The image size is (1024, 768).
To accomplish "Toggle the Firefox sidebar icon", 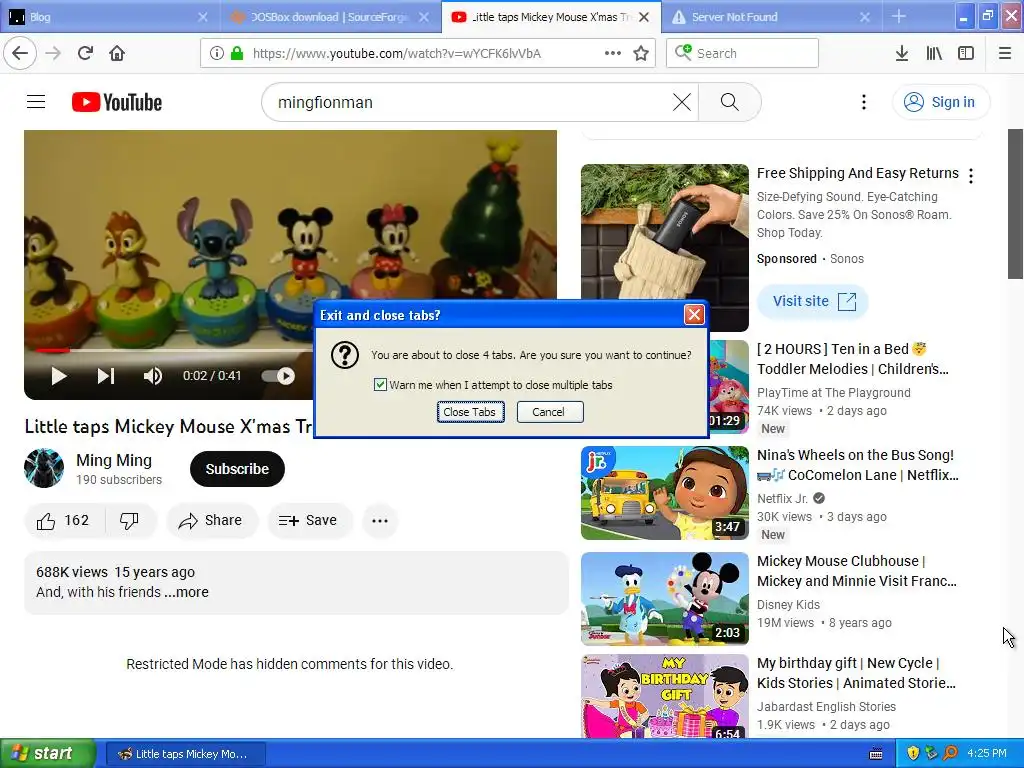I will click(x=966, y=53).
